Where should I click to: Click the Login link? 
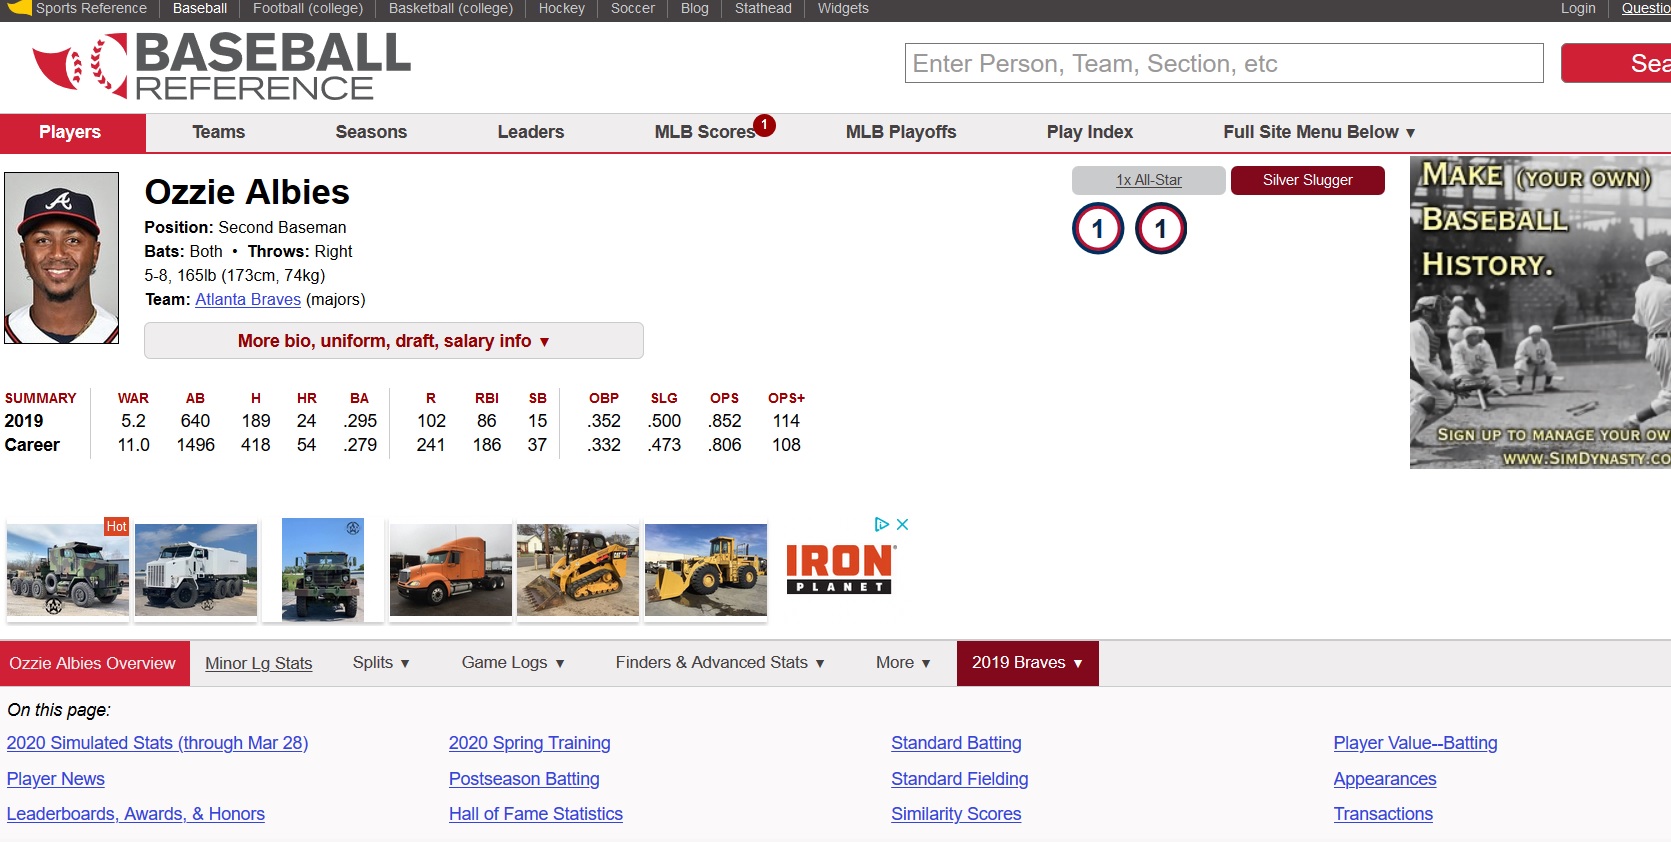(x=1578, y=8)
